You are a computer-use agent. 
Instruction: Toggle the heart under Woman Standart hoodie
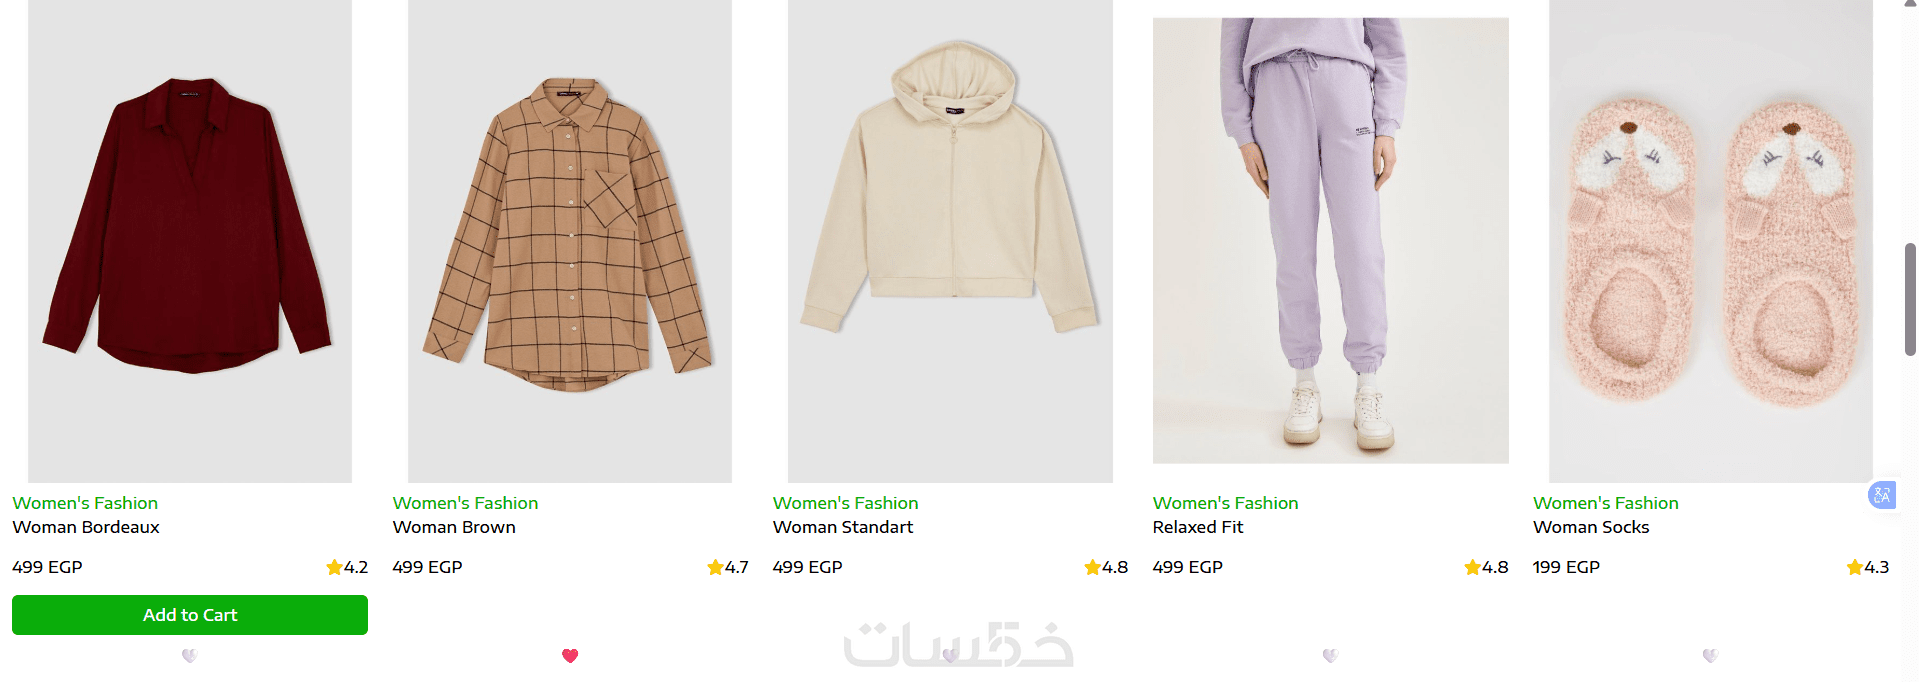click(950, 656)
